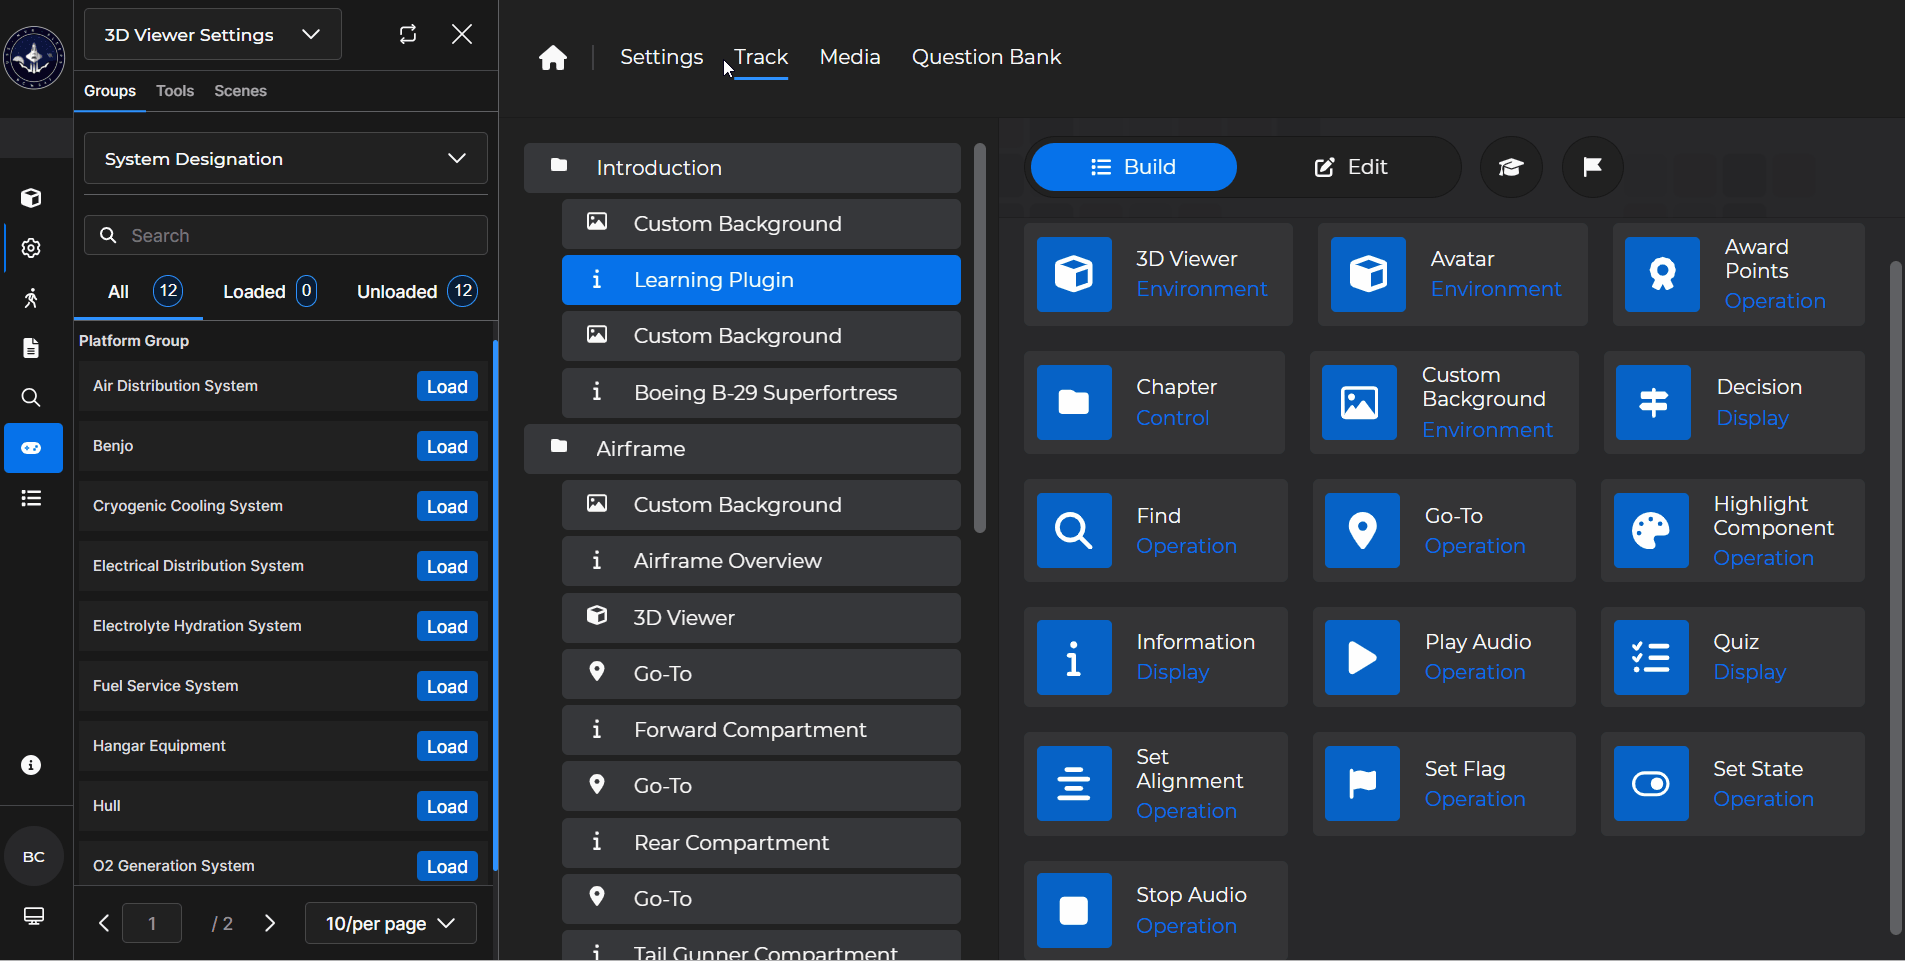Open the Question Bank menu item
The width and height of the screenshot is (1905, 961).
(986, 57)
